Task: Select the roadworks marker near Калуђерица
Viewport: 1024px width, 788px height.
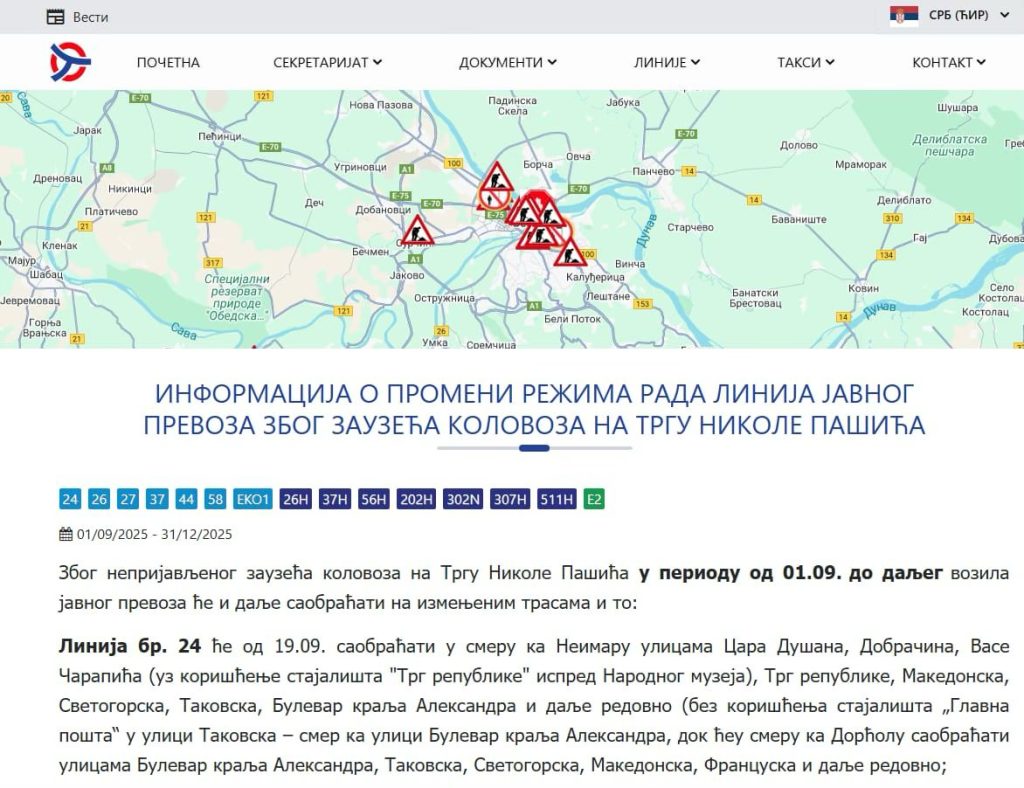Action: 569,252
